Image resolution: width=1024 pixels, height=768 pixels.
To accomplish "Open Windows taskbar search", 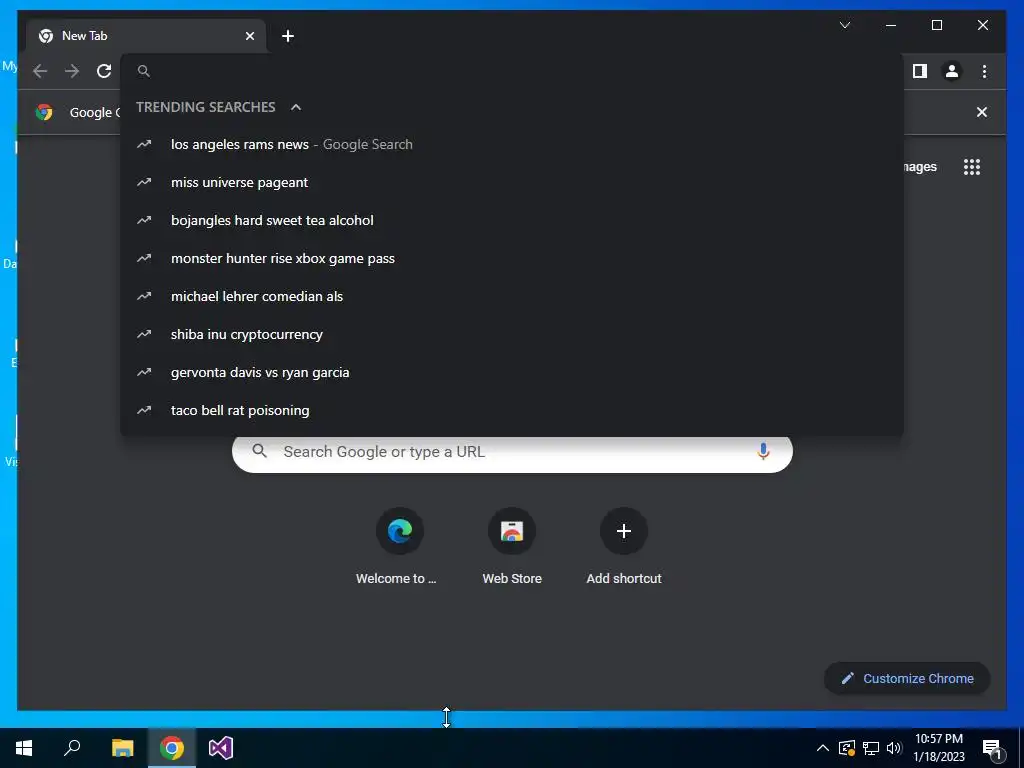I will point(72,748).
